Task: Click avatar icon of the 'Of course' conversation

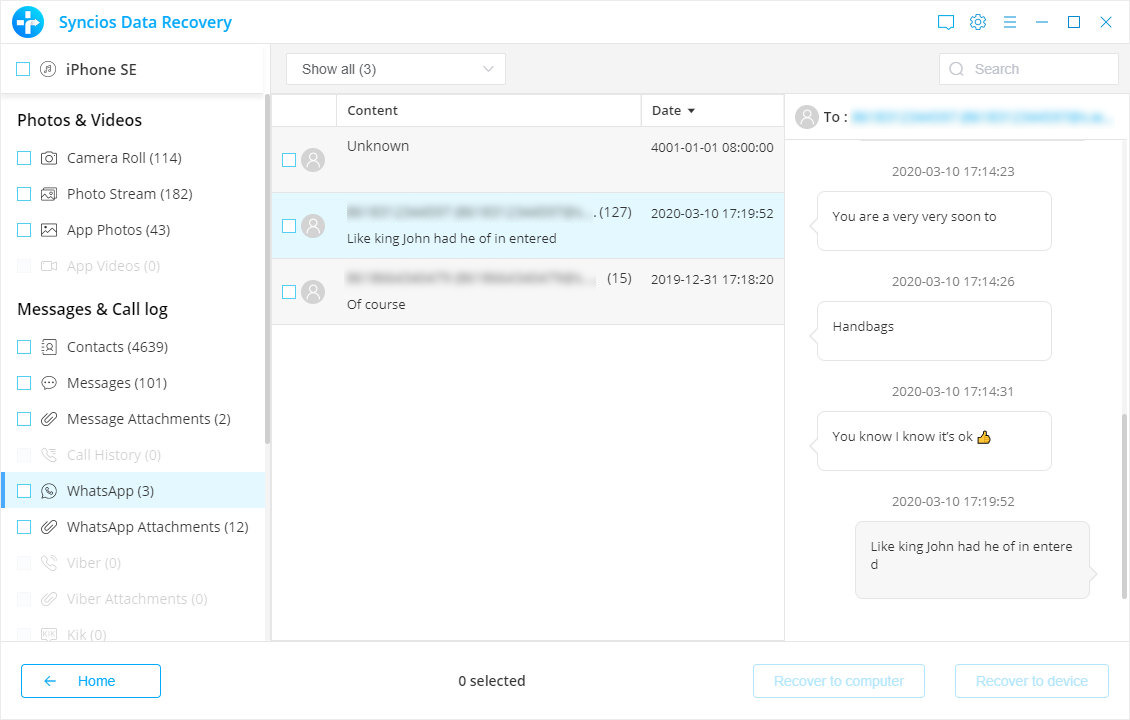Action: (313, 292)
